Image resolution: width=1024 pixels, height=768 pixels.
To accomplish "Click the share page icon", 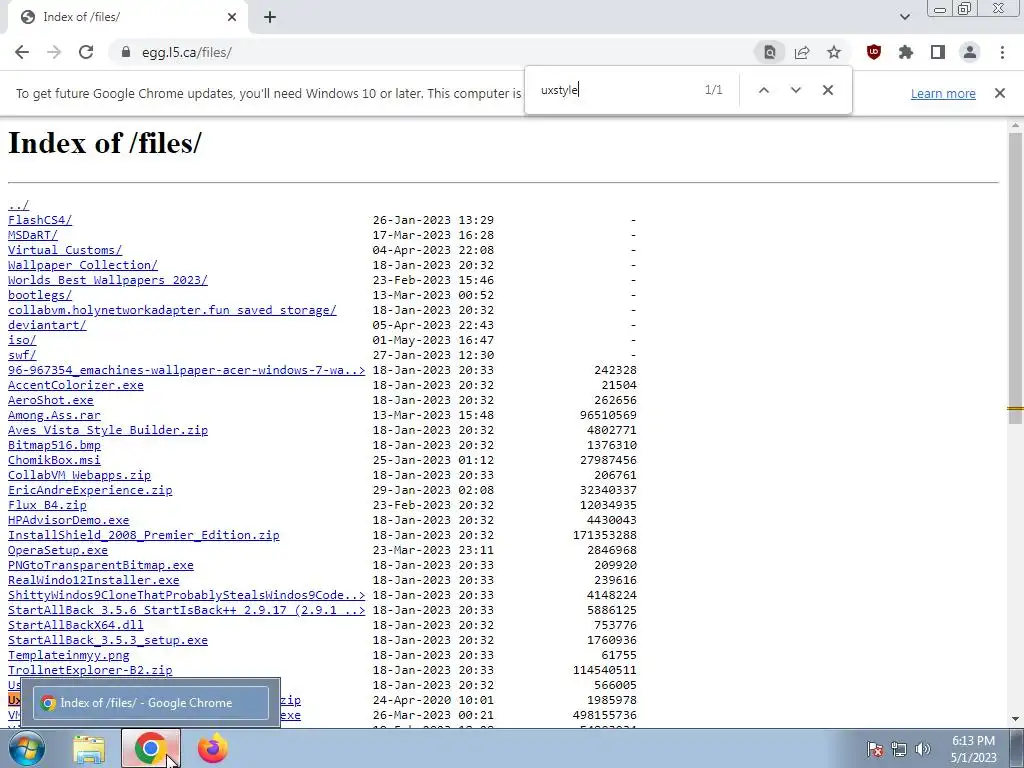I will pyautogui.click(x=802, y=52).
